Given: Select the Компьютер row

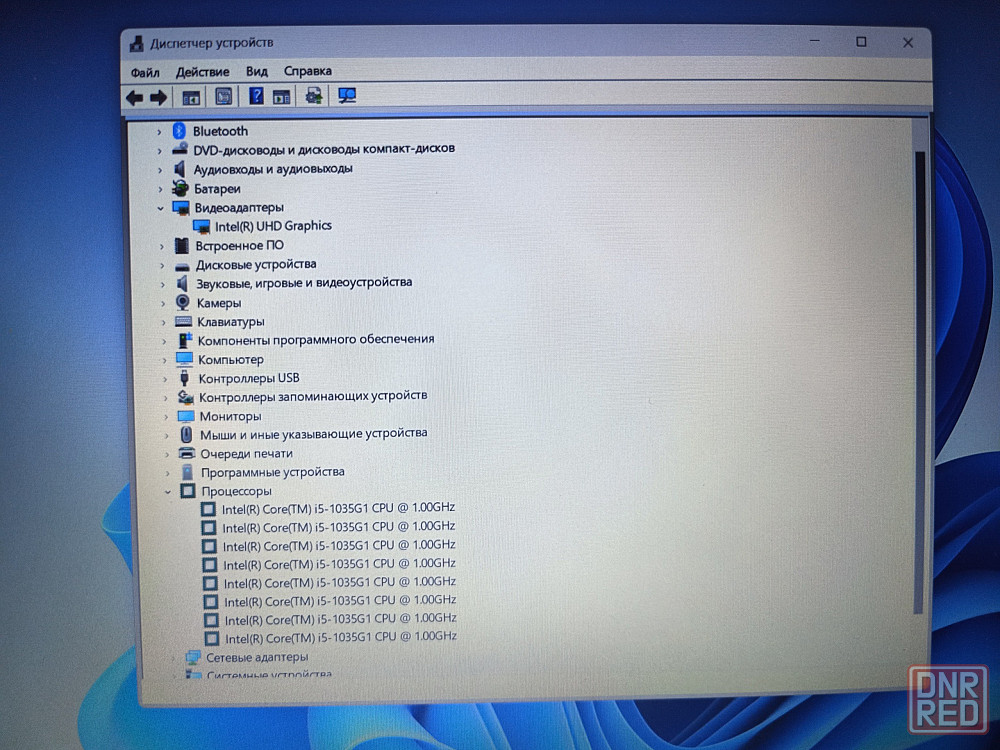Looking at the screenshot, I should [230, 360].
